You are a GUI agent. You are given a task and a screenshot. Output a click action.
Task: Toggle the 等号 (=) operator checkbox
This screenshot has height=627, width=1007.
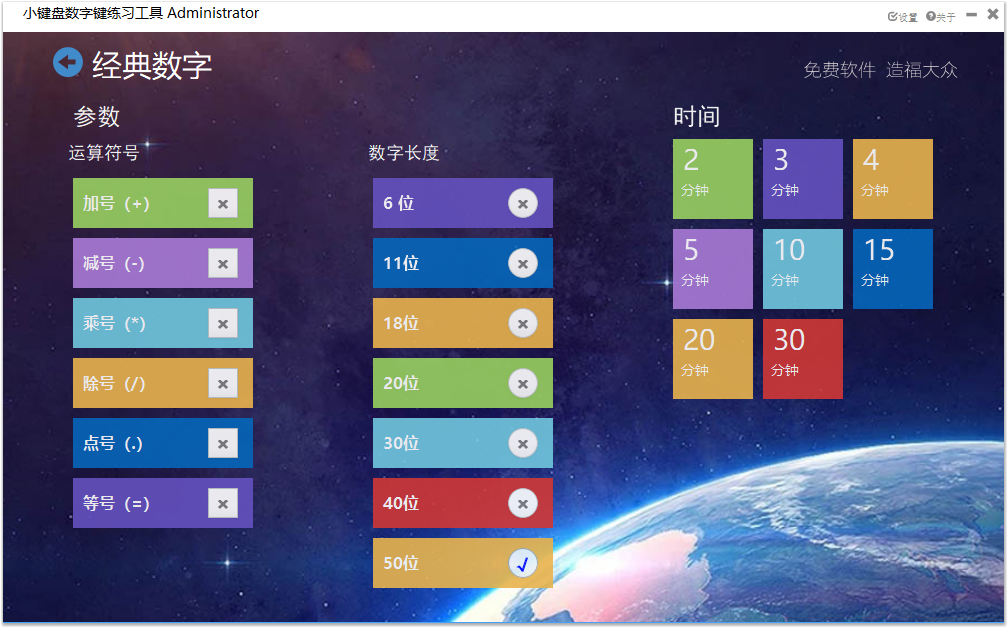pyautogui.click(x=223, y=503)
